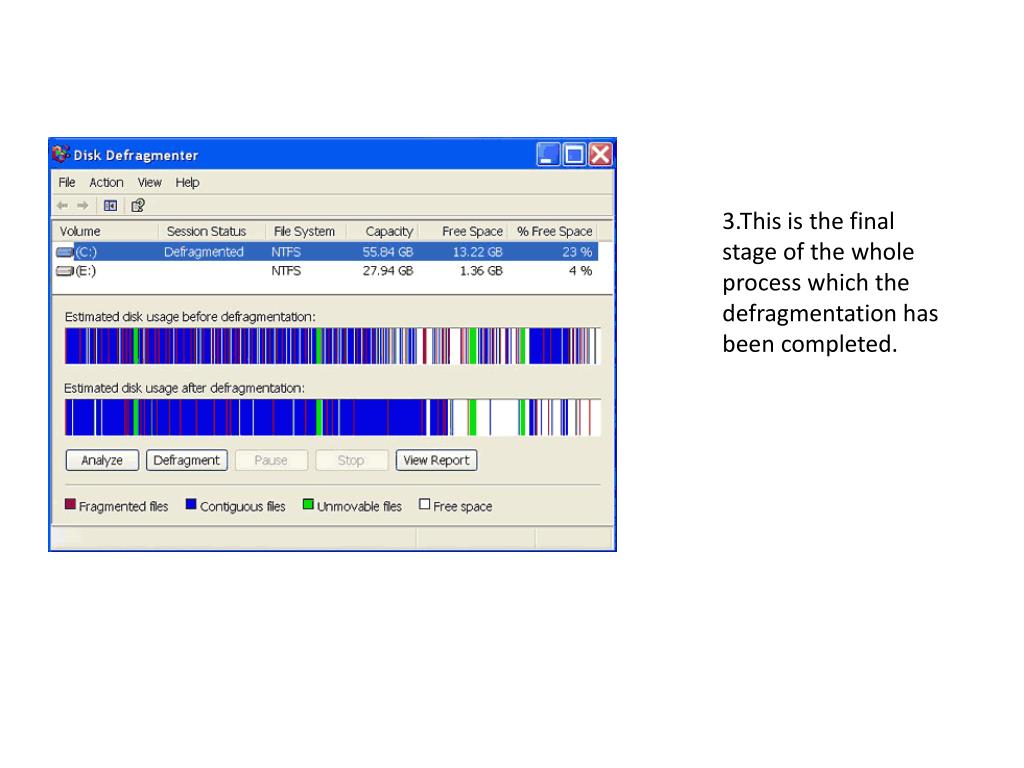The height and width of the screenshot is (768, 1024).
Task: Click the 13.22 GB free space value
Action: click(x=477, y=252)
